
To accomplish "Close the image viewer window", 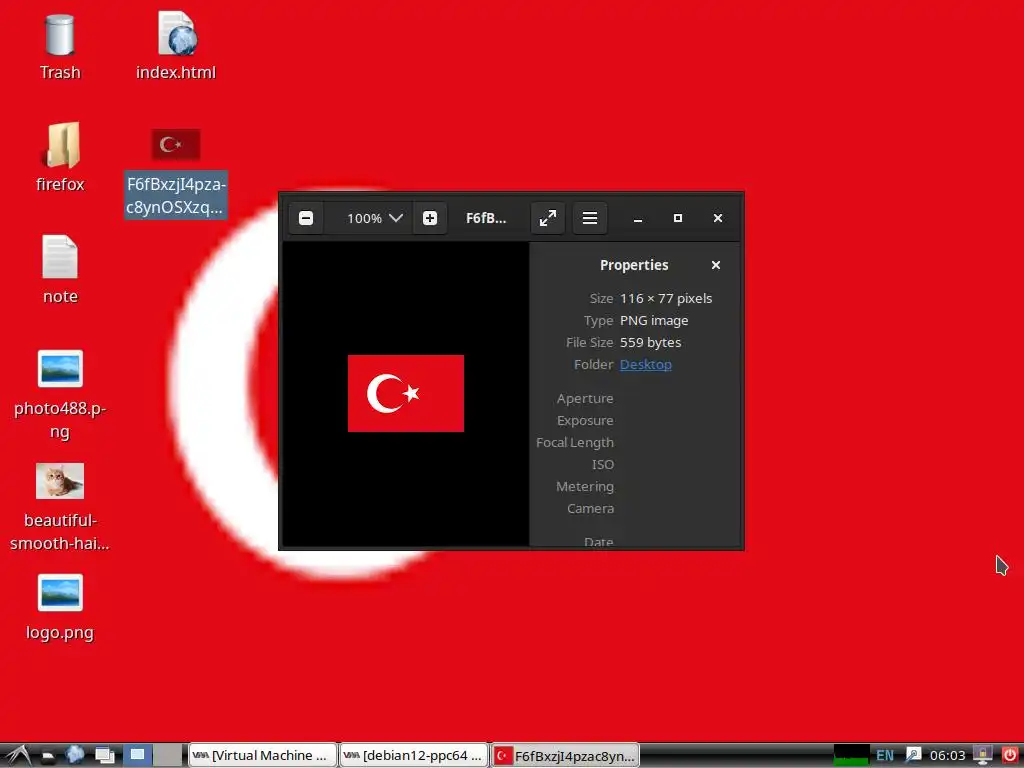I will click(718, 218).
